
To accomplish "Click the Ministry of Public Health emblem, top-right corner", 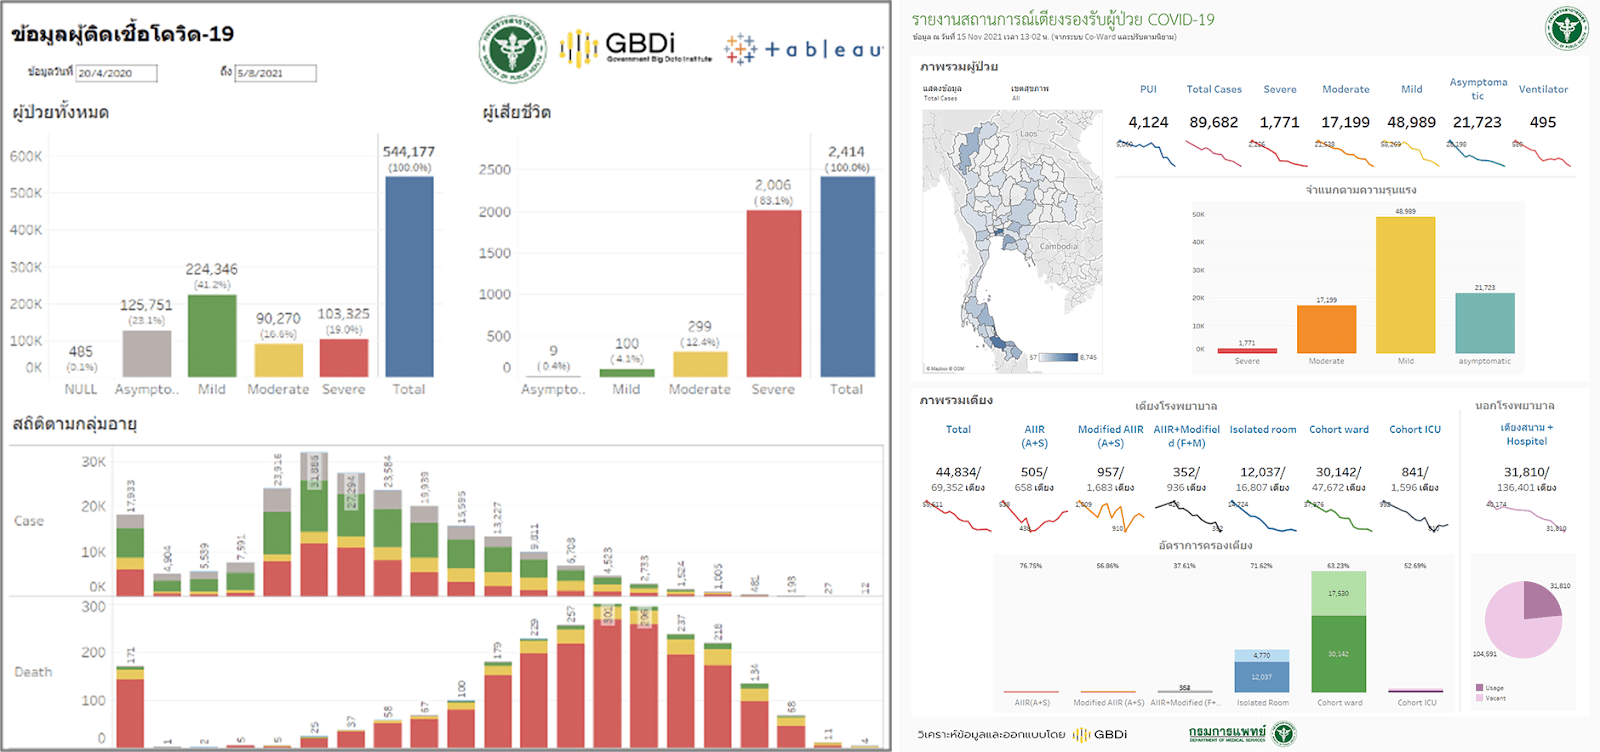I will pyautogui.click(x=1566, y=28).
